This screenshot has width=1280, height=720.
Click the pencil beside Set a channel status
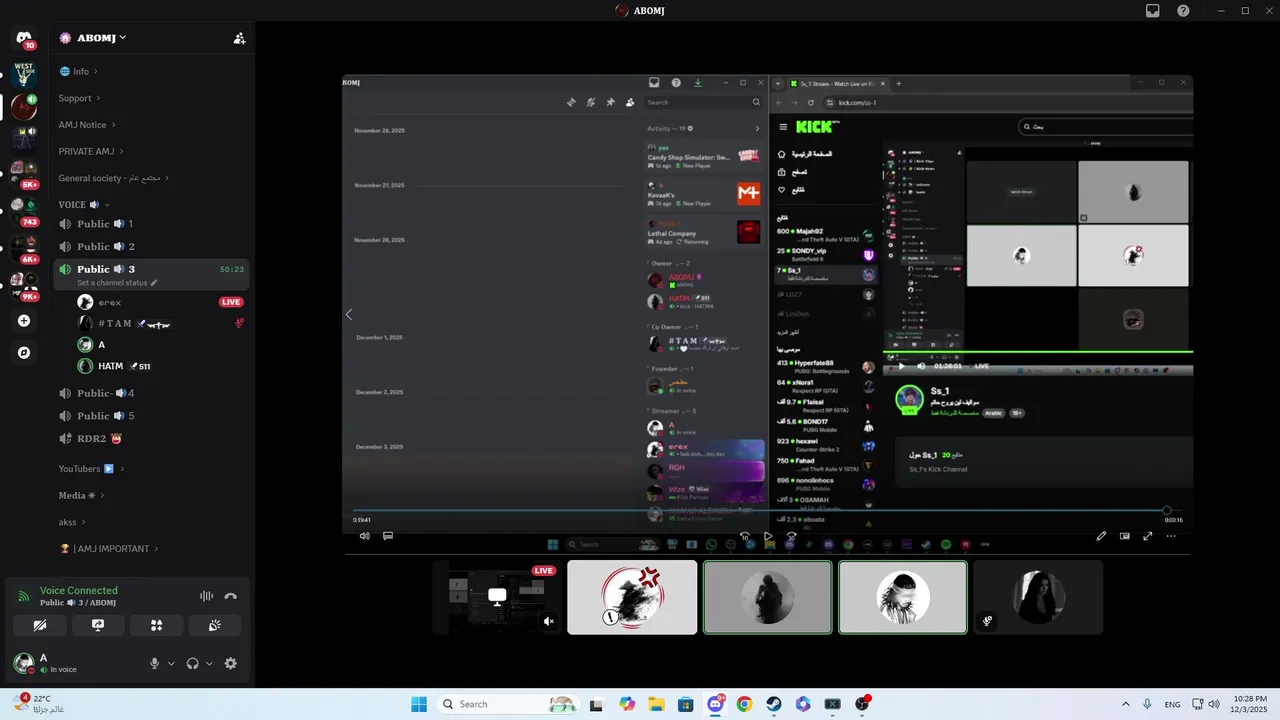click(153, 283)
